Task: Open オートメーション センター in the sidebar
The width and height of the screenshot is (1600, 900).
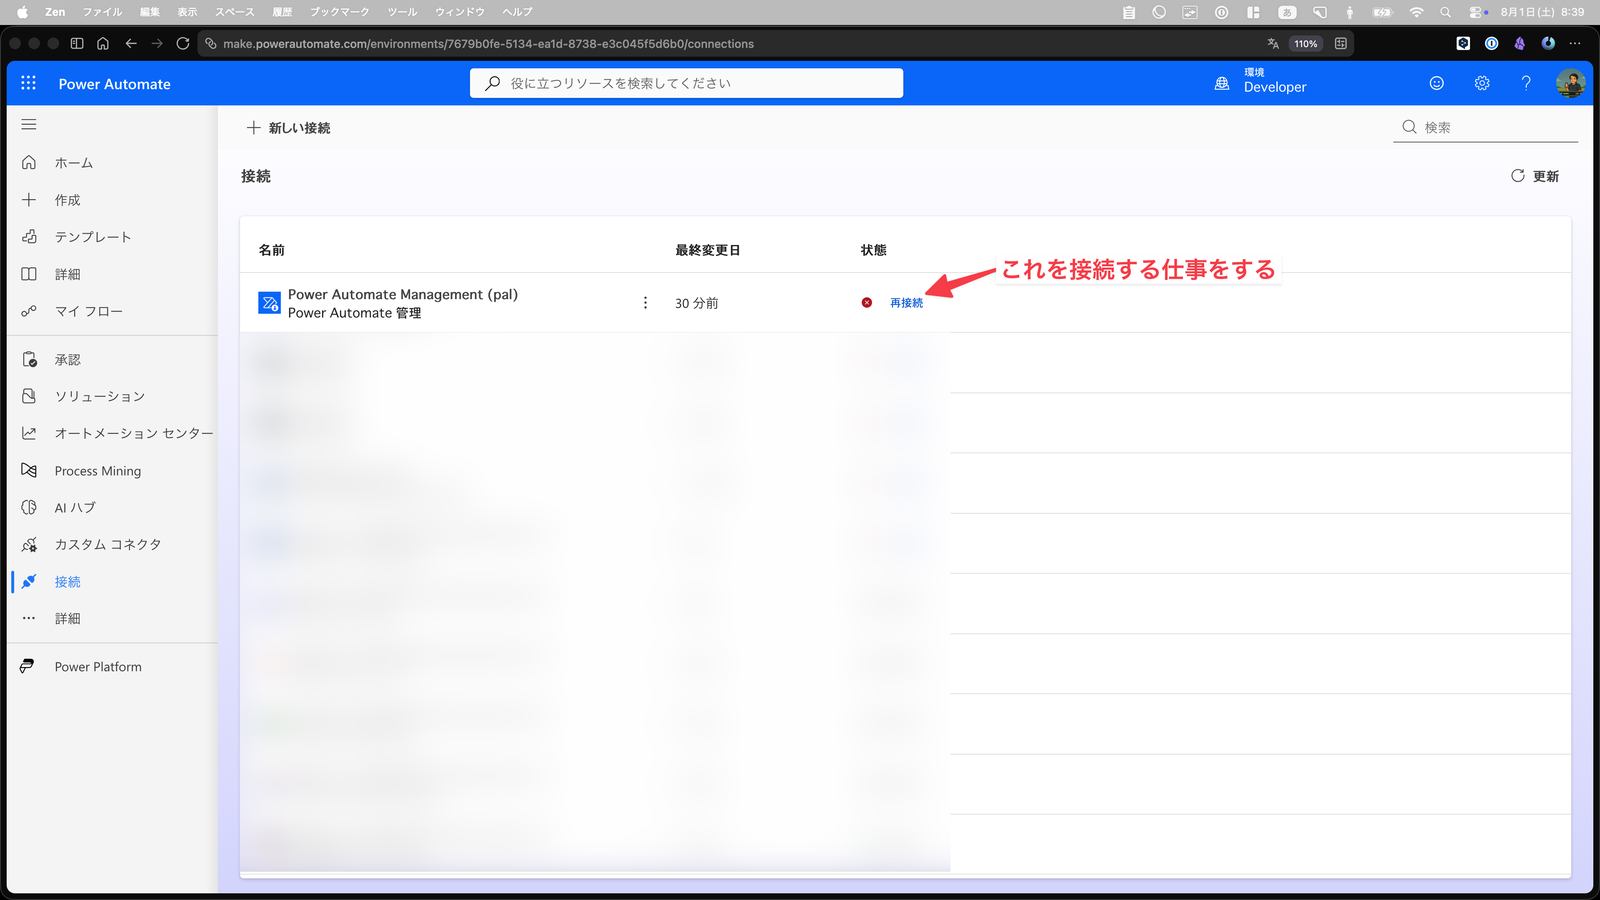Action: click(134, 434)
